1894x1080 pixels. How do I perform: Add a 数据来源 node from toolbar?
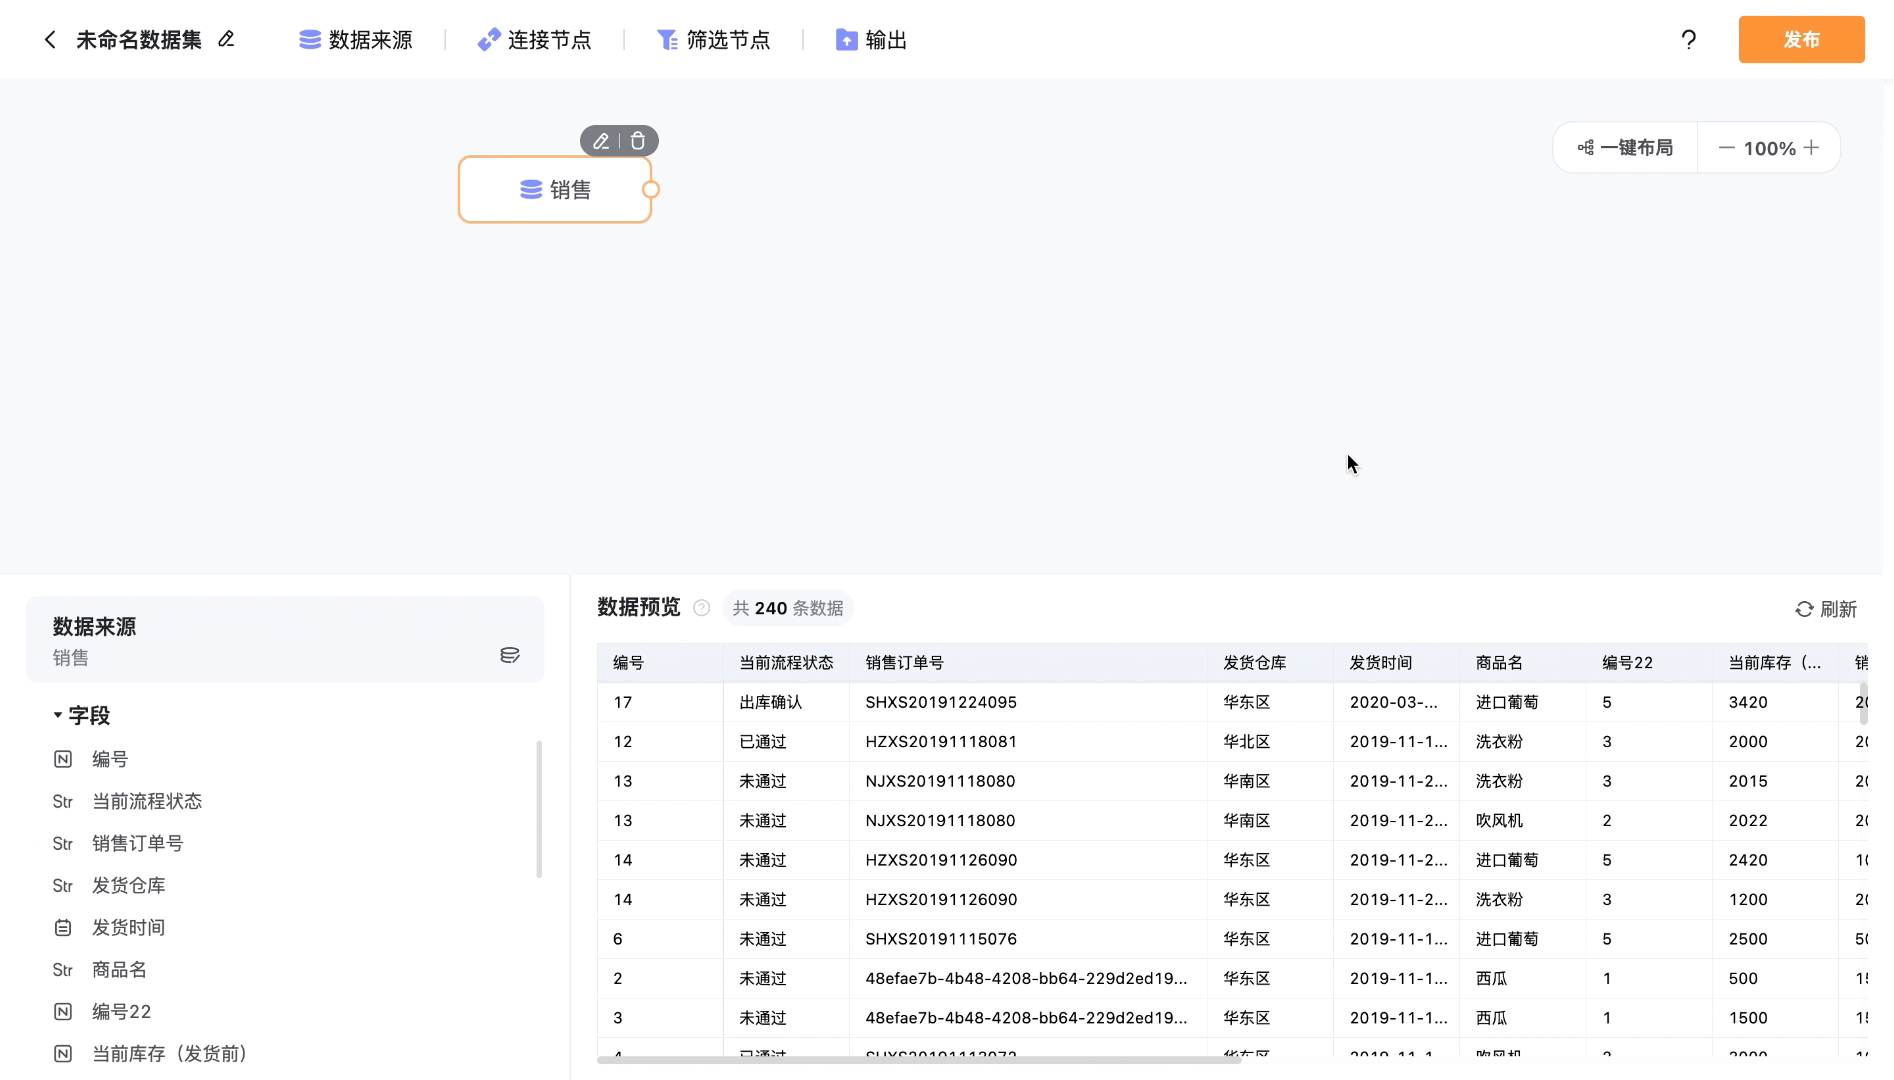click(356, 40)
